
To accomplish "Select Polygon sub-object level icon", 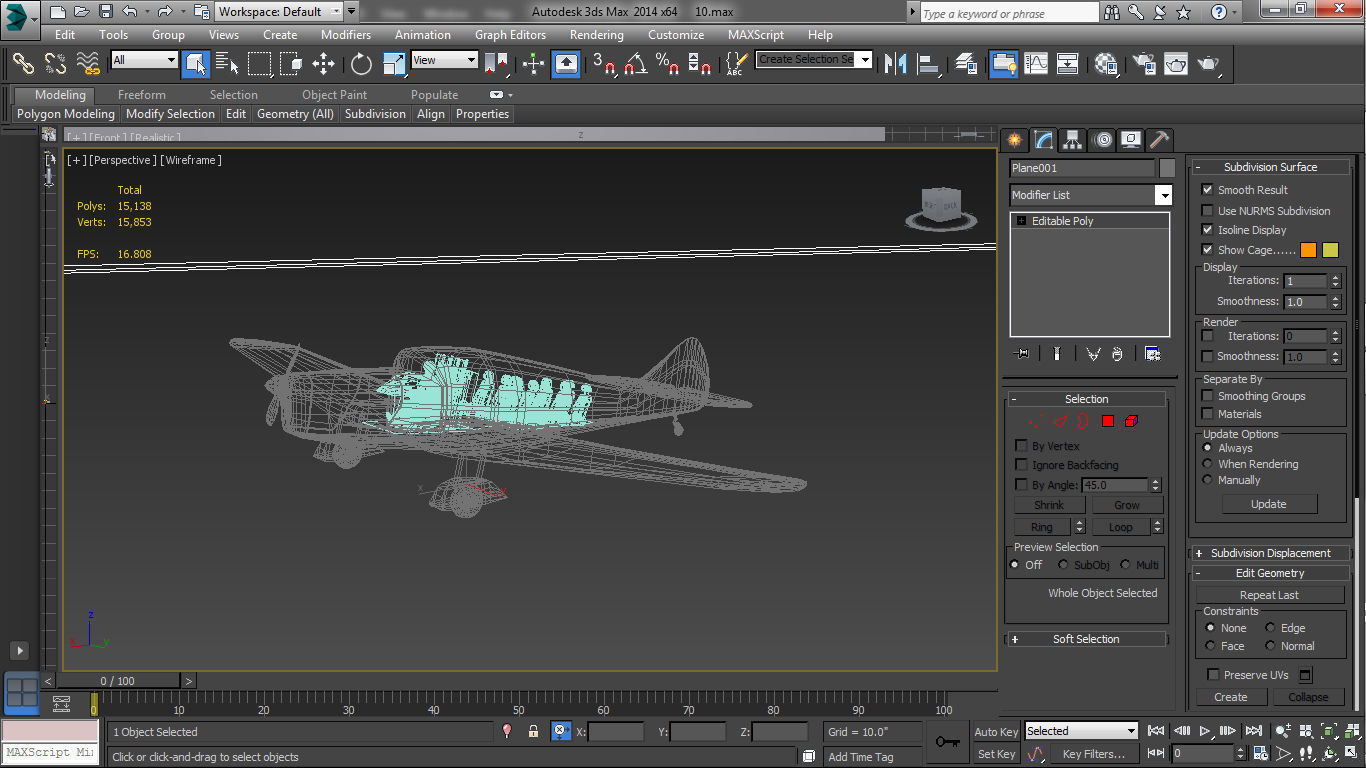I will tap(1108, 421).
